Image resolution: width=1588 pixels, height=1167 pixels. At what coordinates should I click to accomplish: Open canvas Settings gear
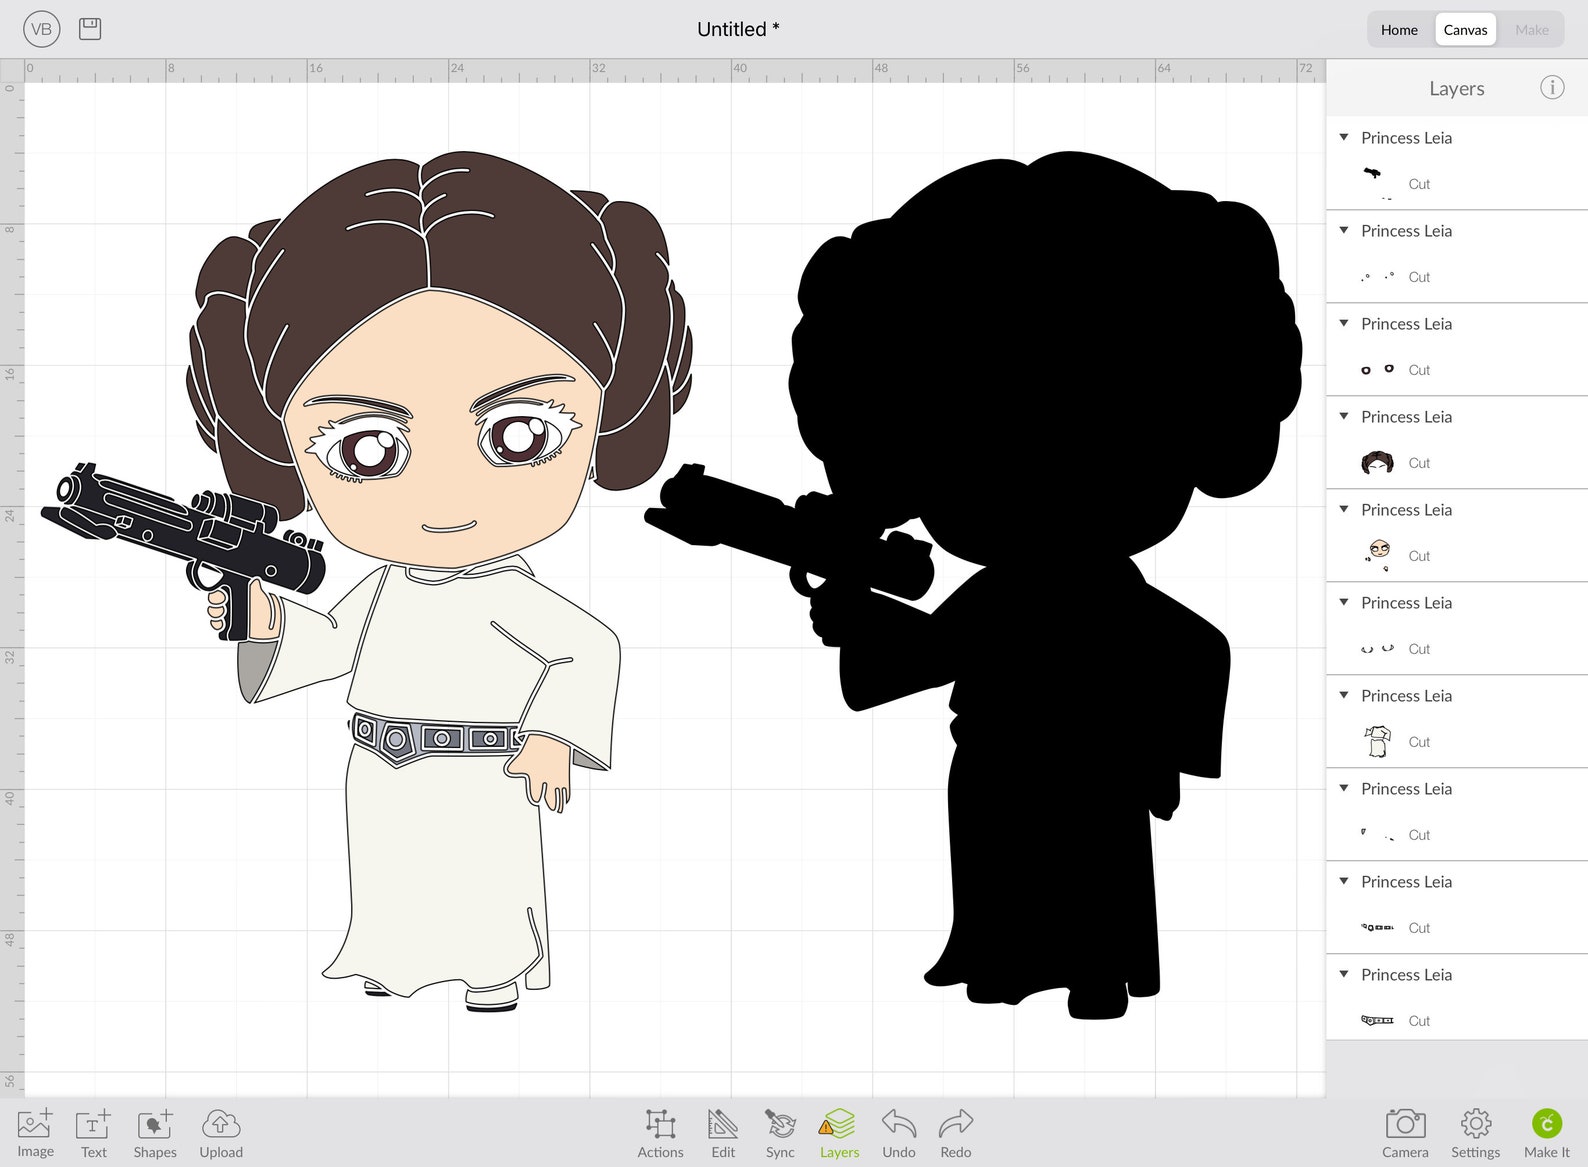(x=1476, y=1133)
